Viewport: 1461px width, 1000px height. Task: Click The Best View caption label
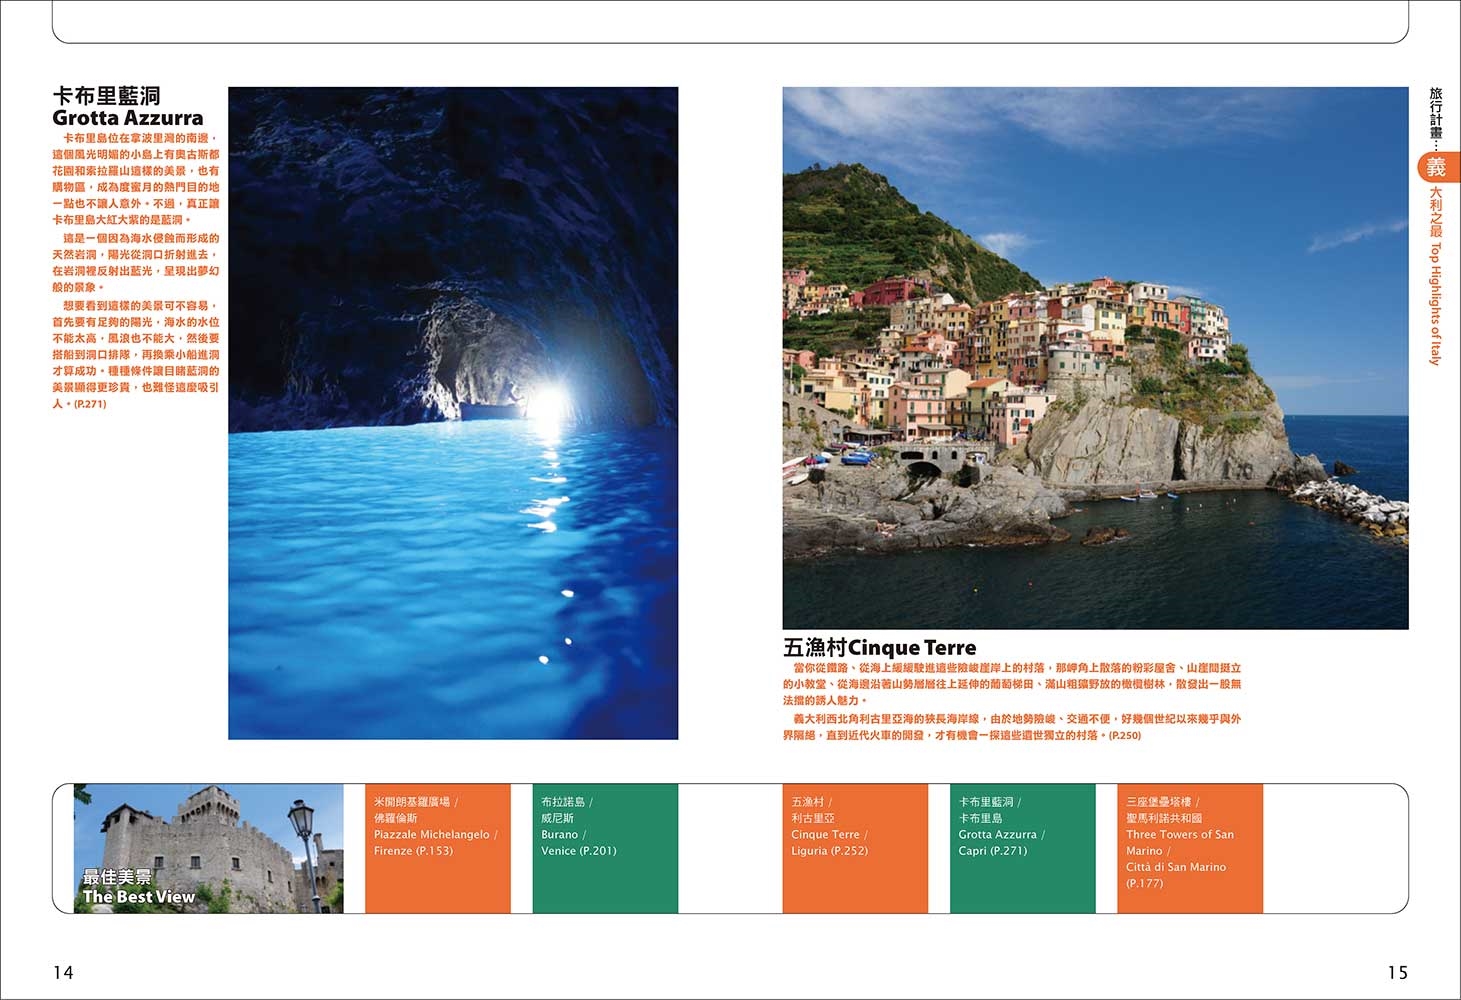point(138,897)
